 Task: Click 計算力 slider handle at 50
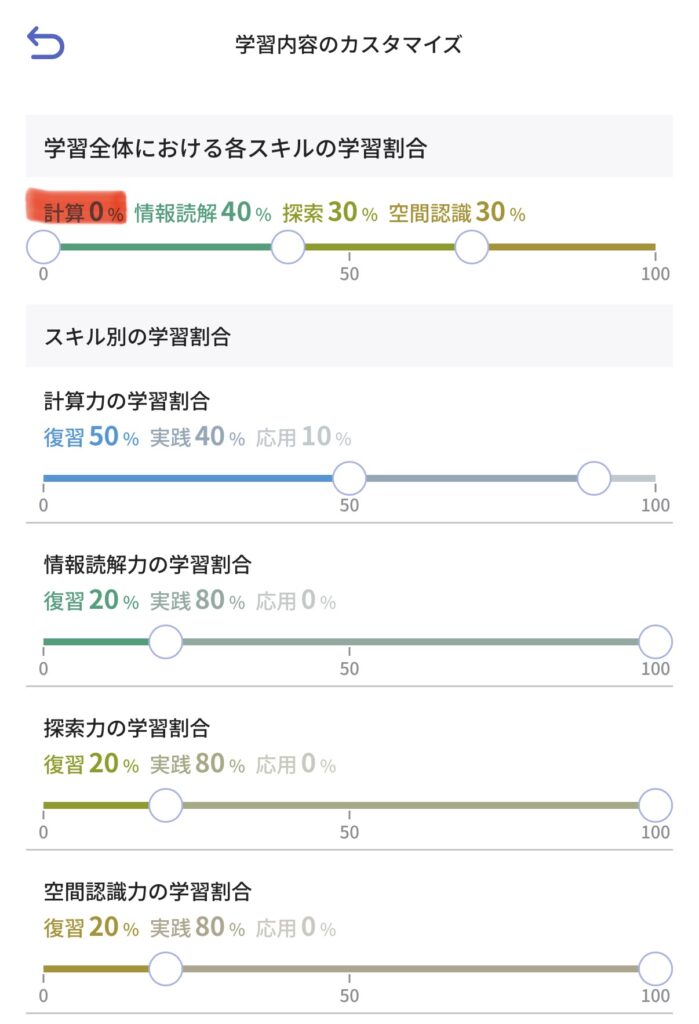(349, 478)
